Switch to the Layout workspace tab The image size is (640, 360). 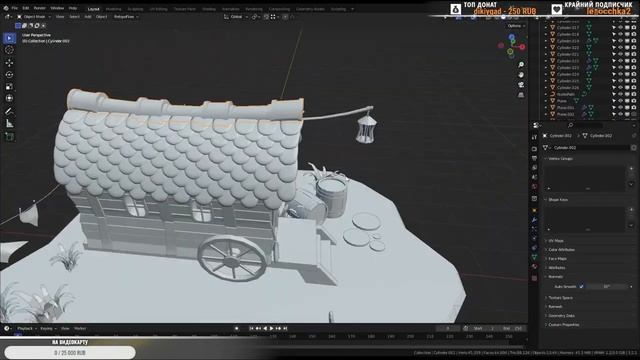[93, 9]
